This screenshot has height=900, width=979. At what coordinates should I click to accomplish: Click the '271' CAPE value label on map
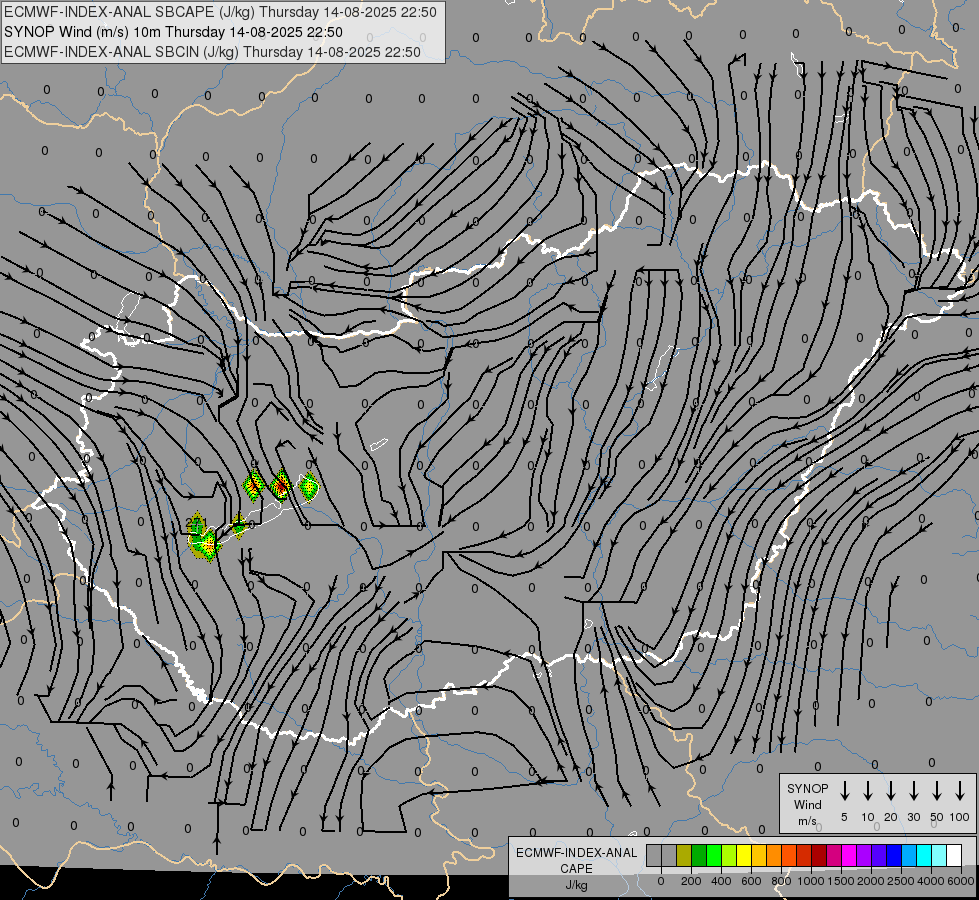coord(195,522)
